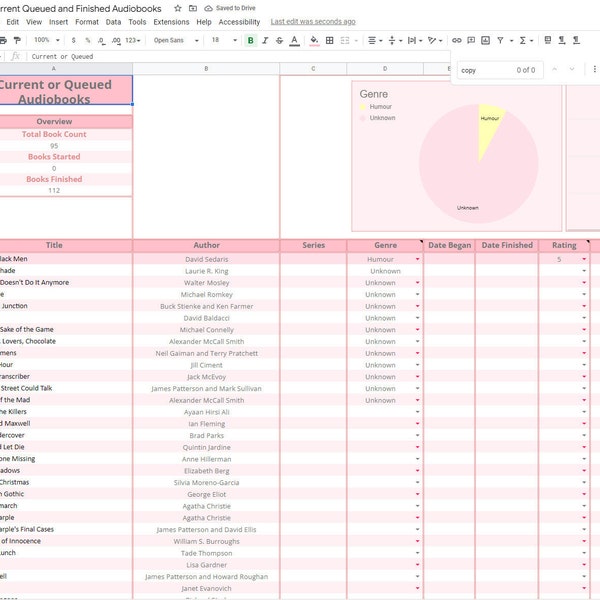Open vertical align options
Screen dimensions: 600x600
395,40
